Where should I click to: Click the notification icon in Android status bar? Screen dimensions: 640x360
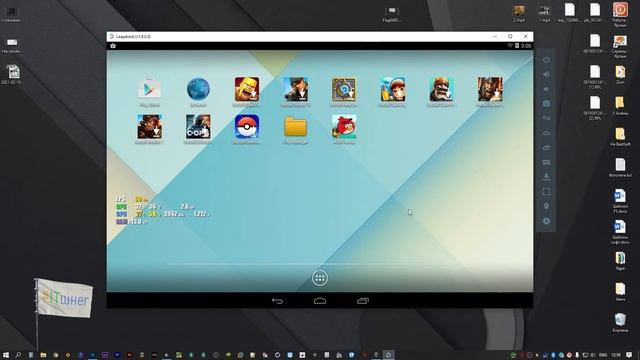[x=113, y=46]
